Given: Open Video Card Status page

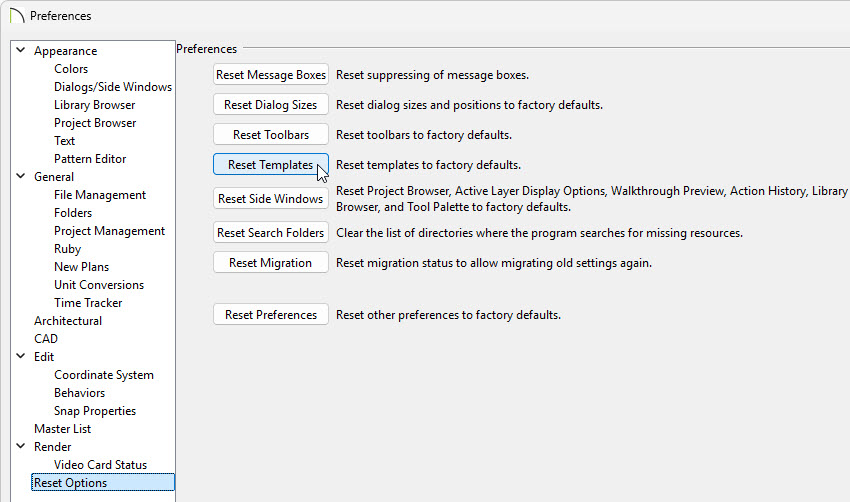Looking at the screenshot, I should click(x=100, y=465).
